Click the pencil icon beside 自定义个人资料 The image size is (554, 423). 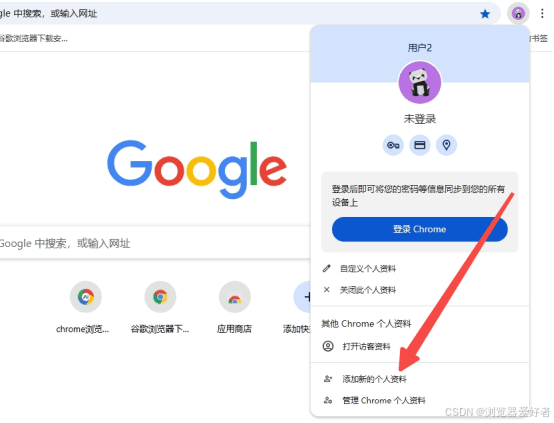click(327, 269)
